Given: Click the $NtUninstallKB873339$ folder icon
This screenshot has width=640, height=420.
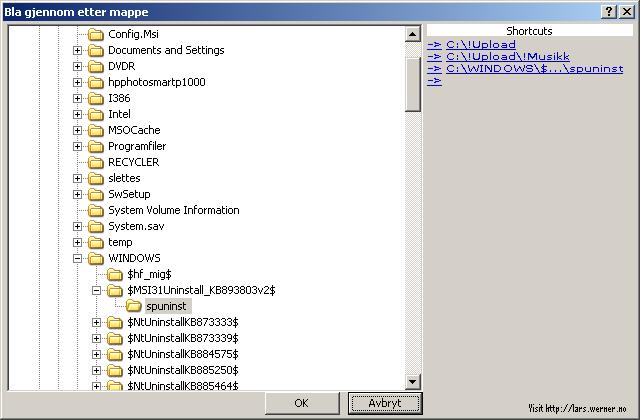Looking at the screenshot, I should (115, 338).
